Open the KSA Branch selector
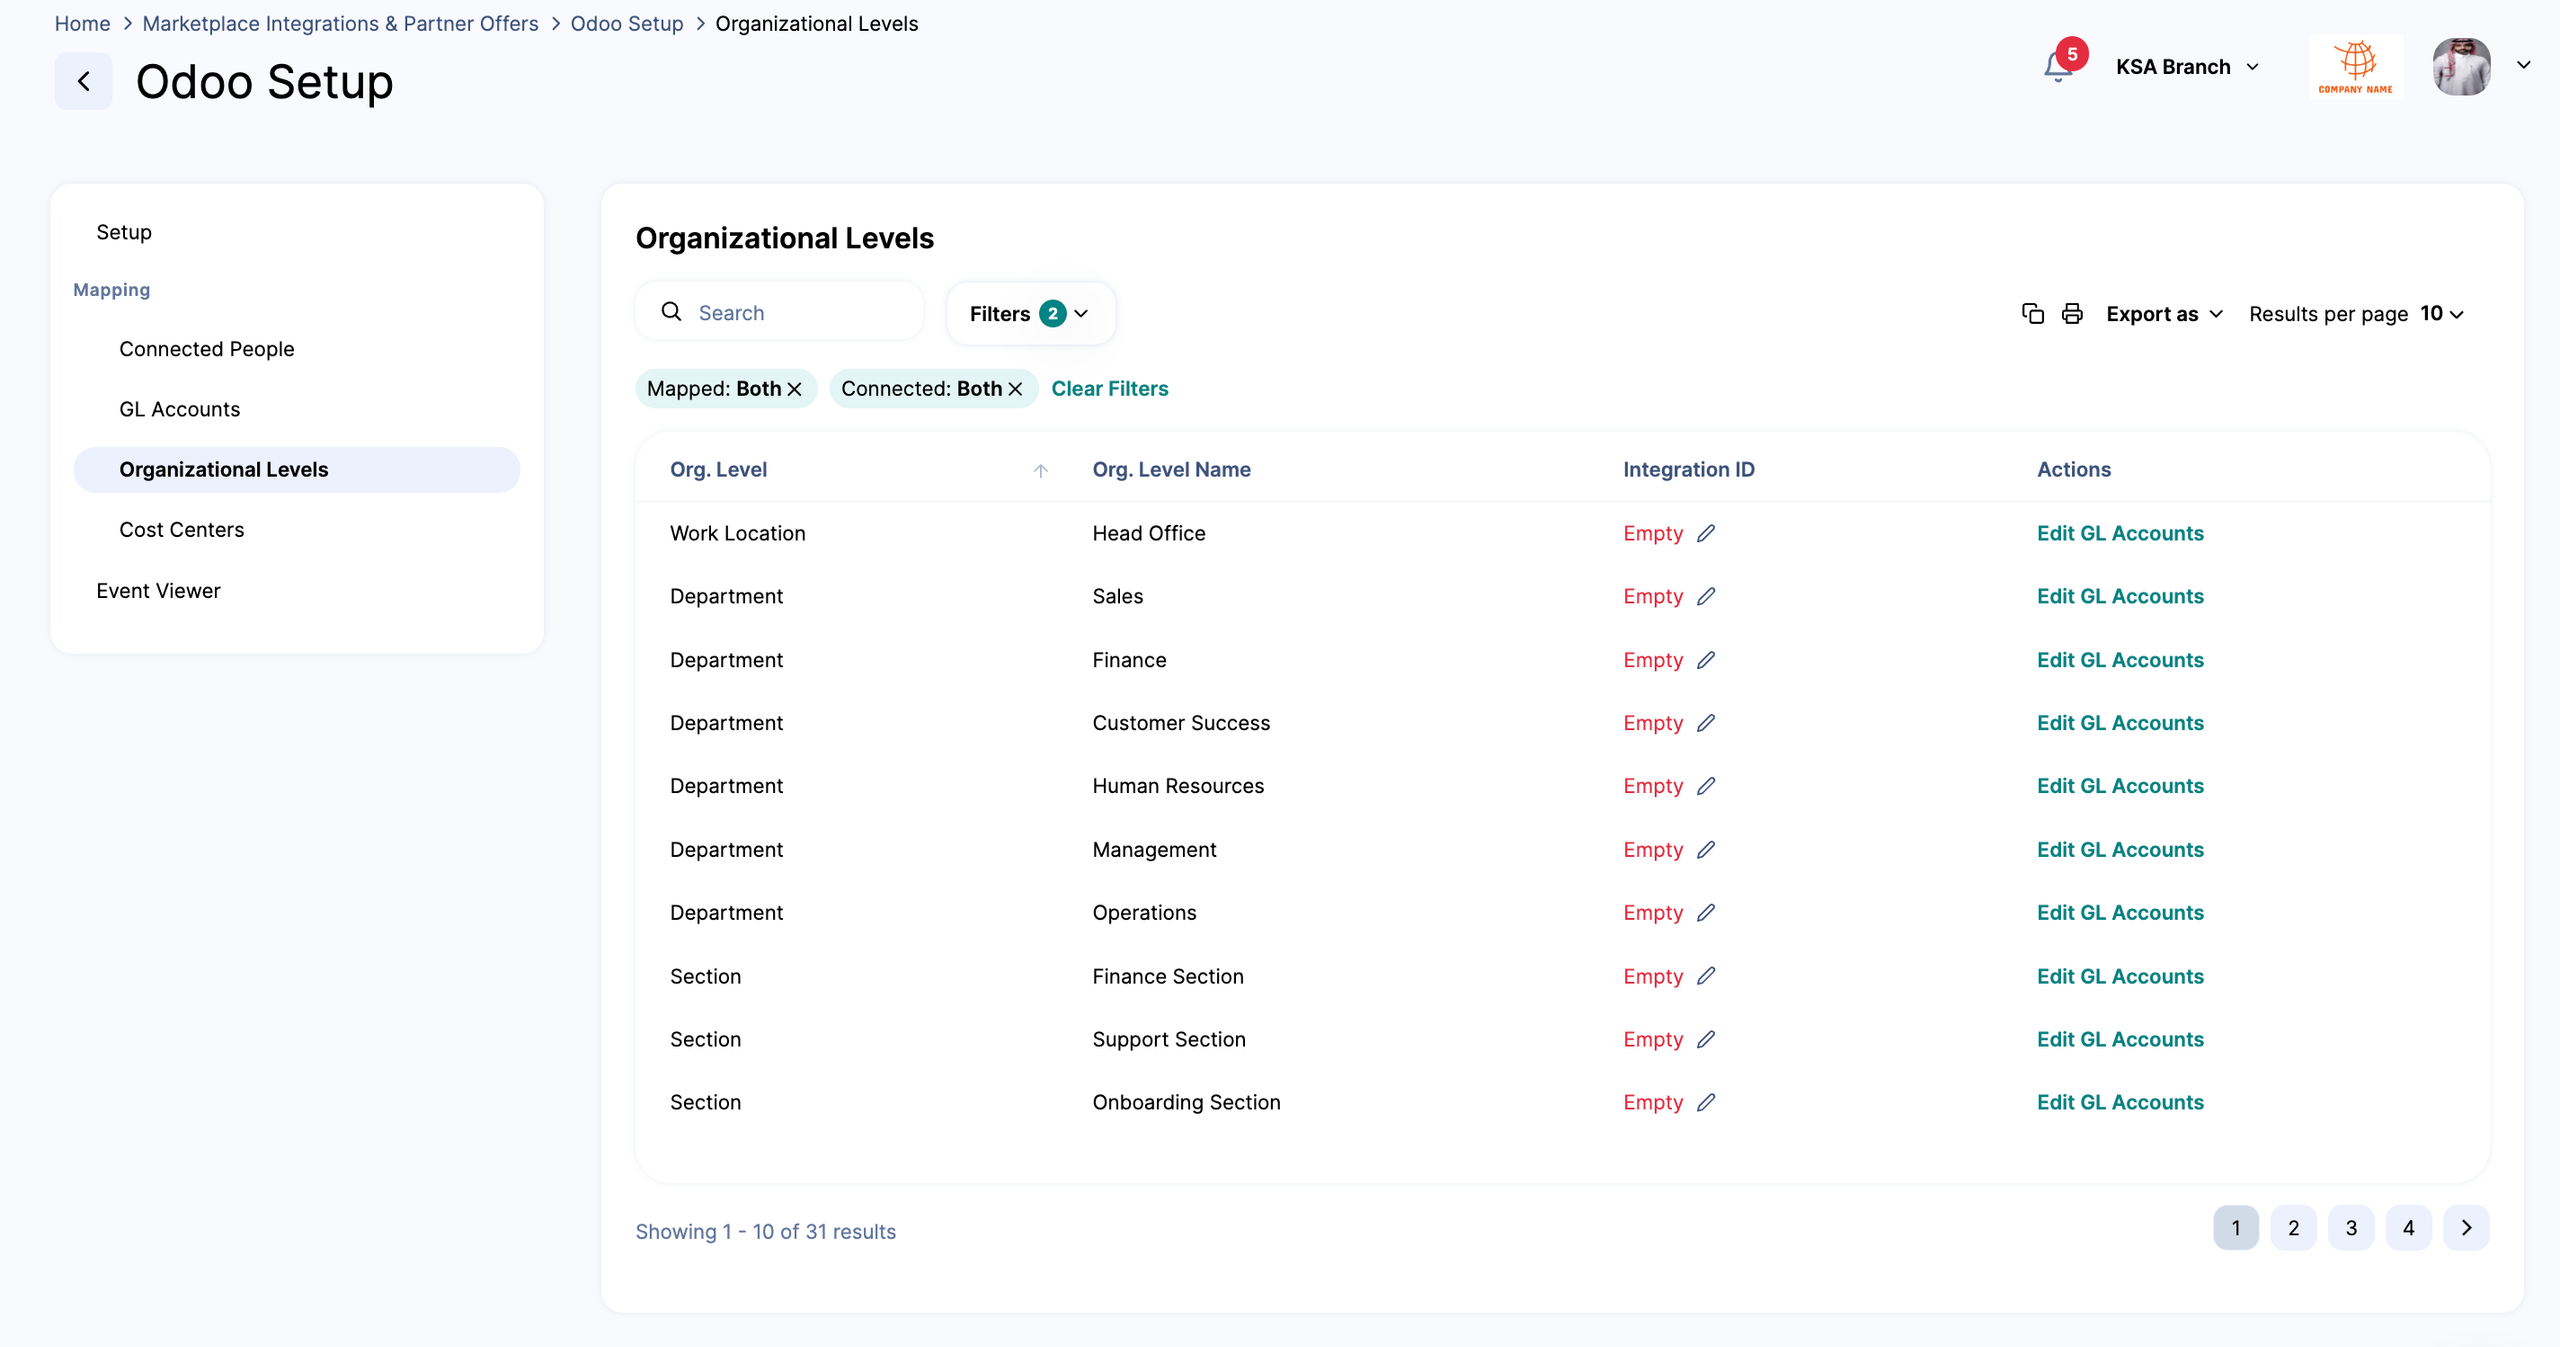The image size is (2560, 1347). pos(2186,67)
